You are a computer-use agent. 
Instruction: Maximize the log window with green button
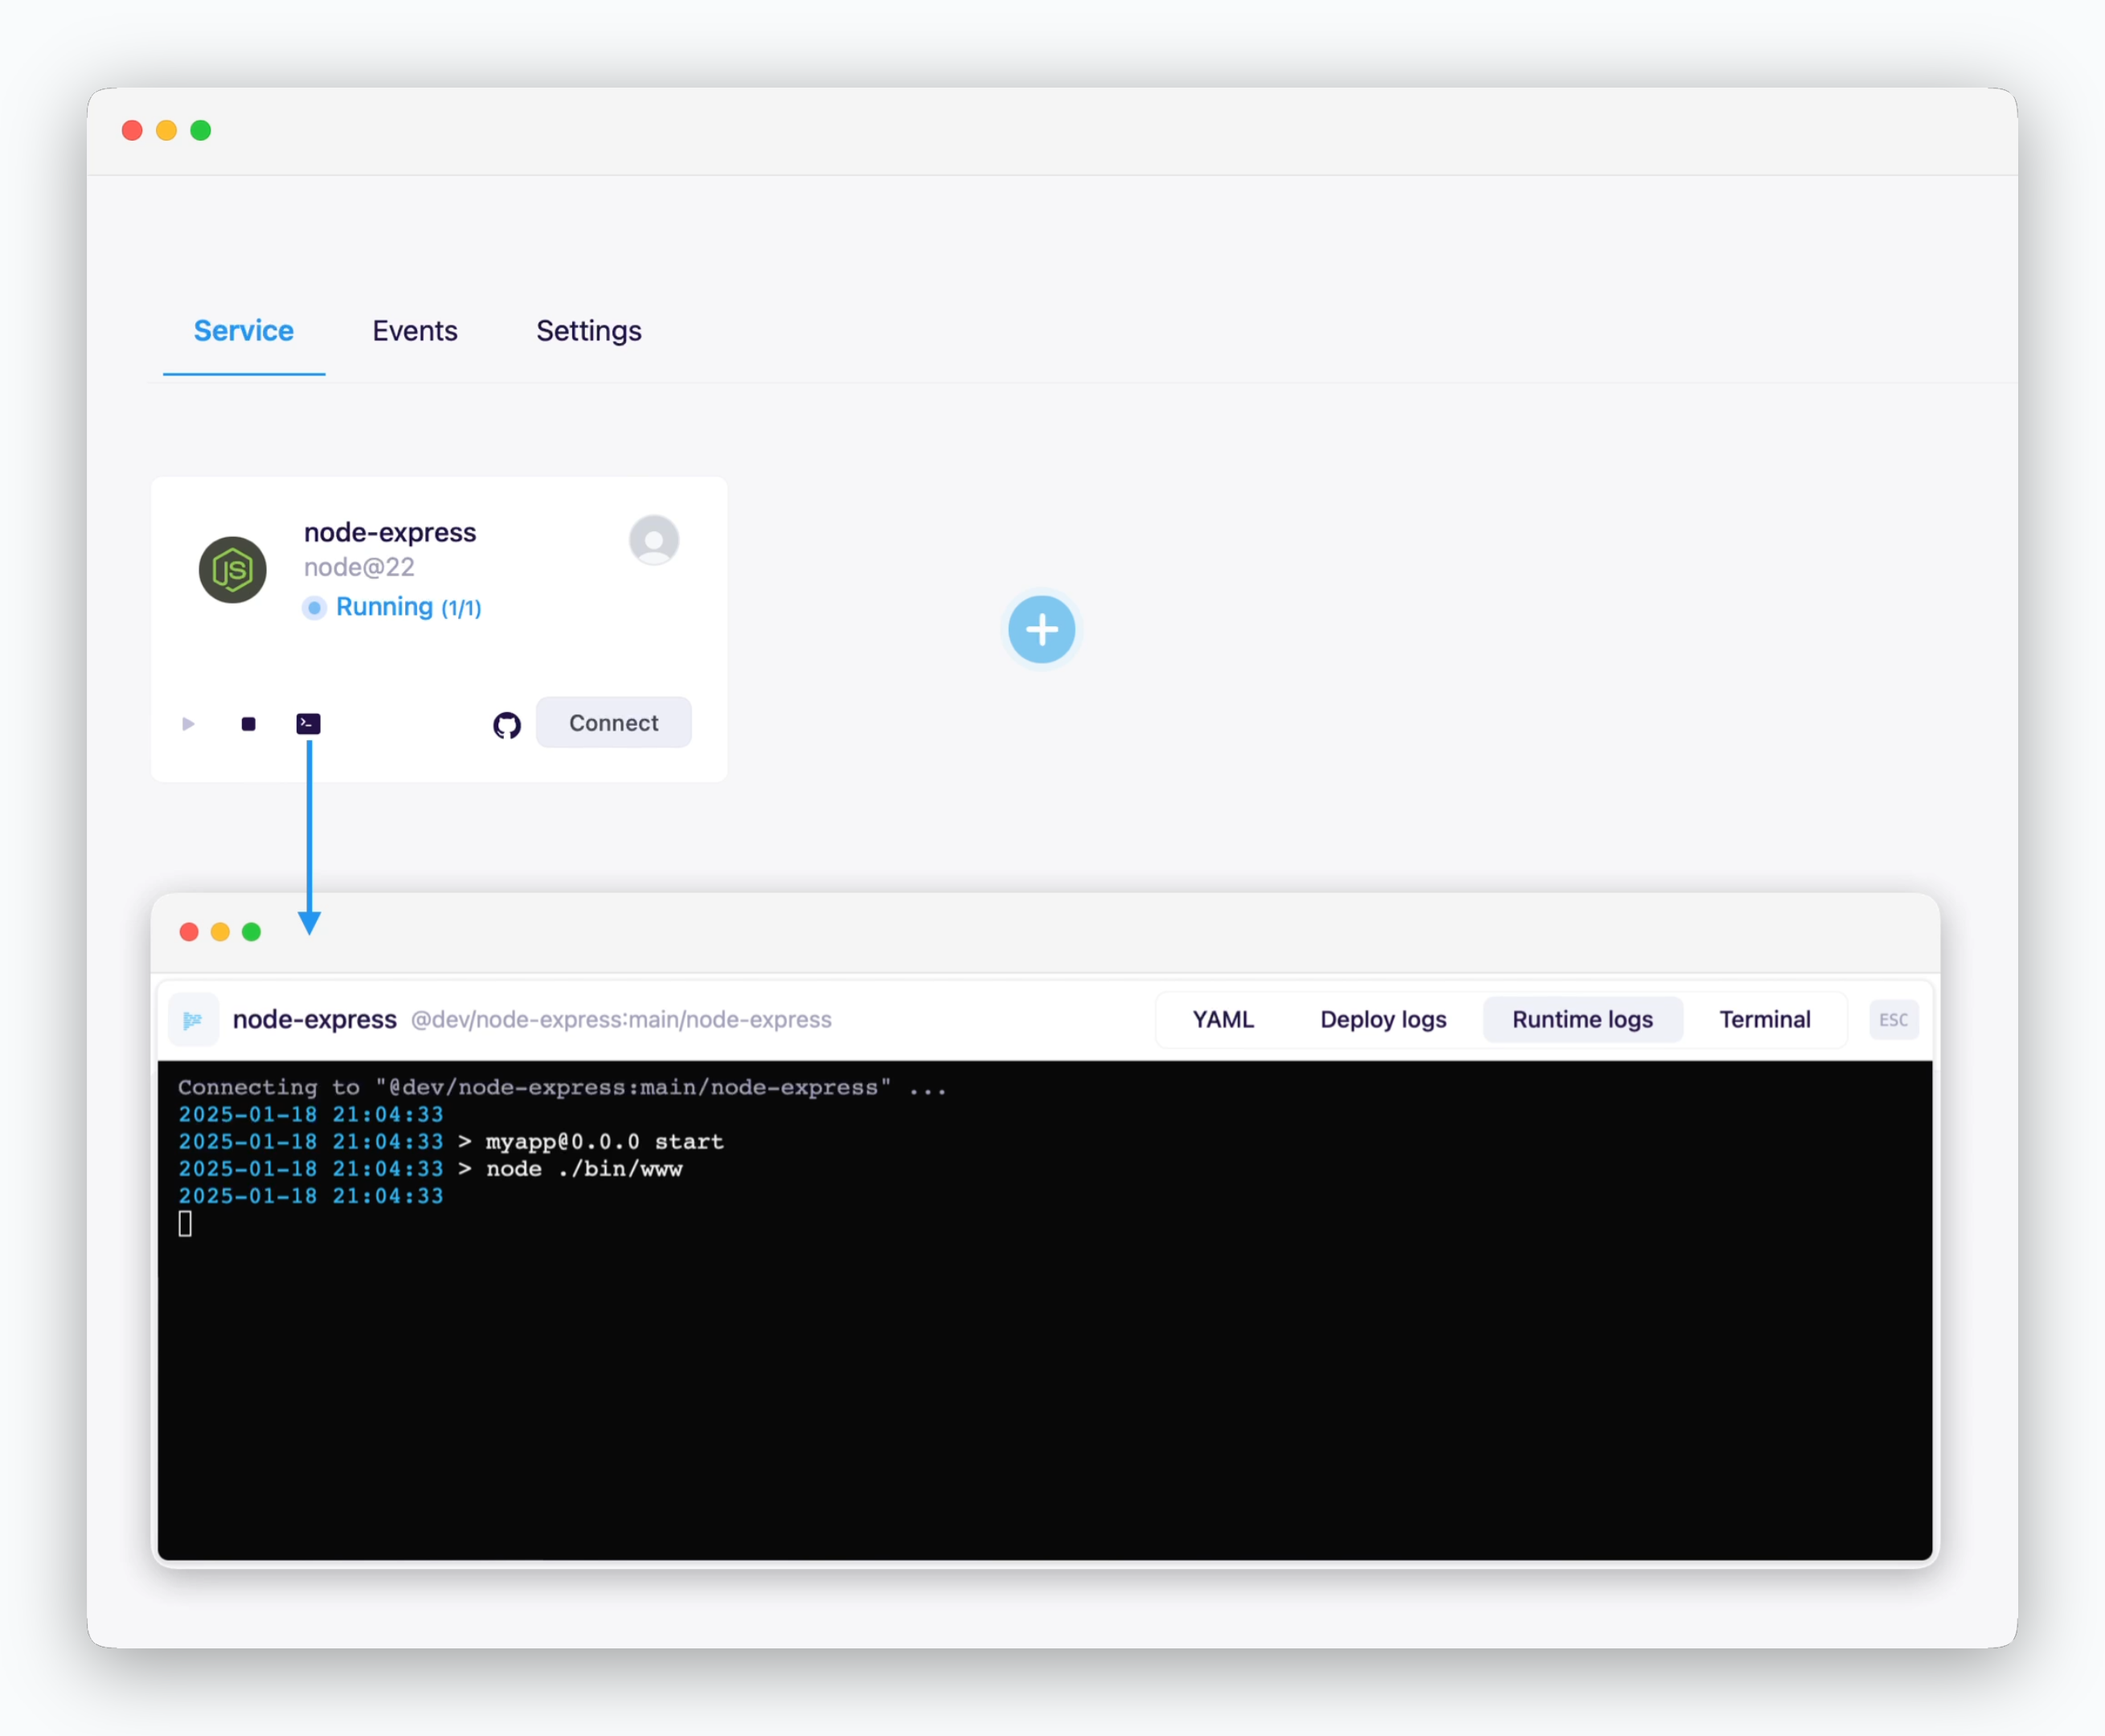(x=251, y=932)
